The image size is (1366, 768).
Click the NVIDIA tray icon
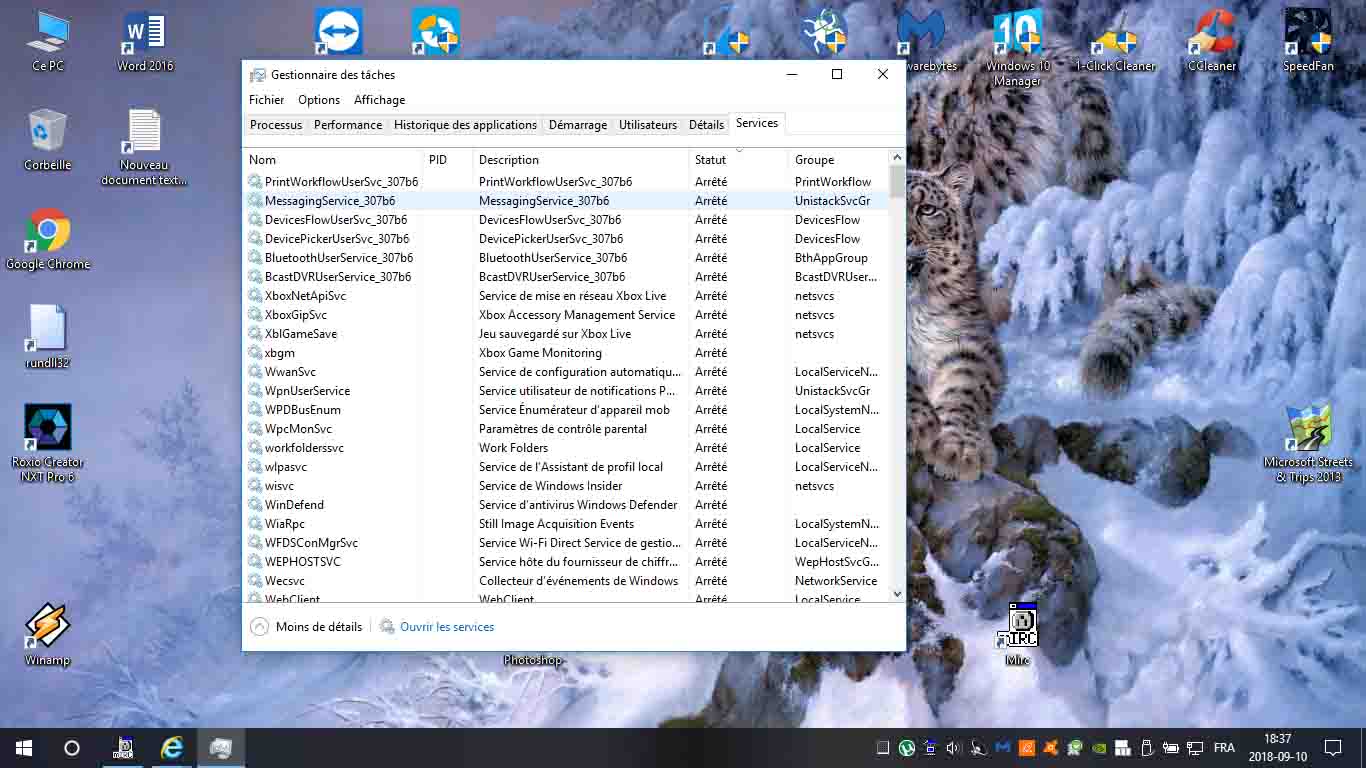coord(1098,748)
